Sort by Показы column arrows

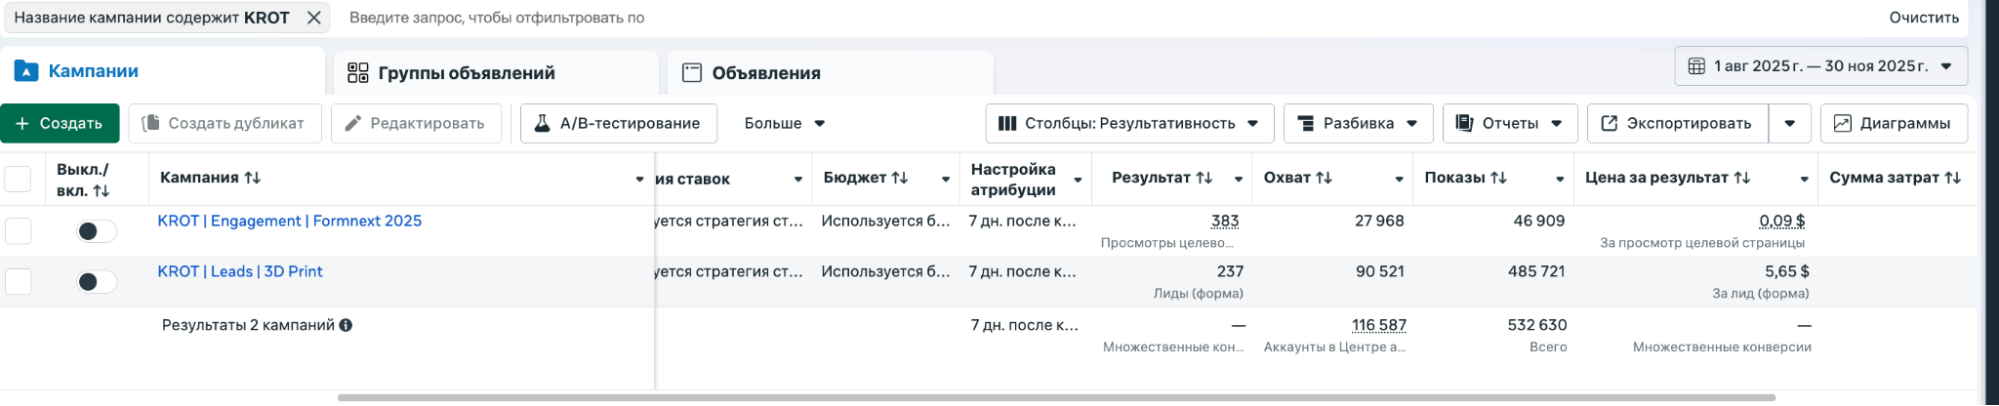(x=1498, y=178)
